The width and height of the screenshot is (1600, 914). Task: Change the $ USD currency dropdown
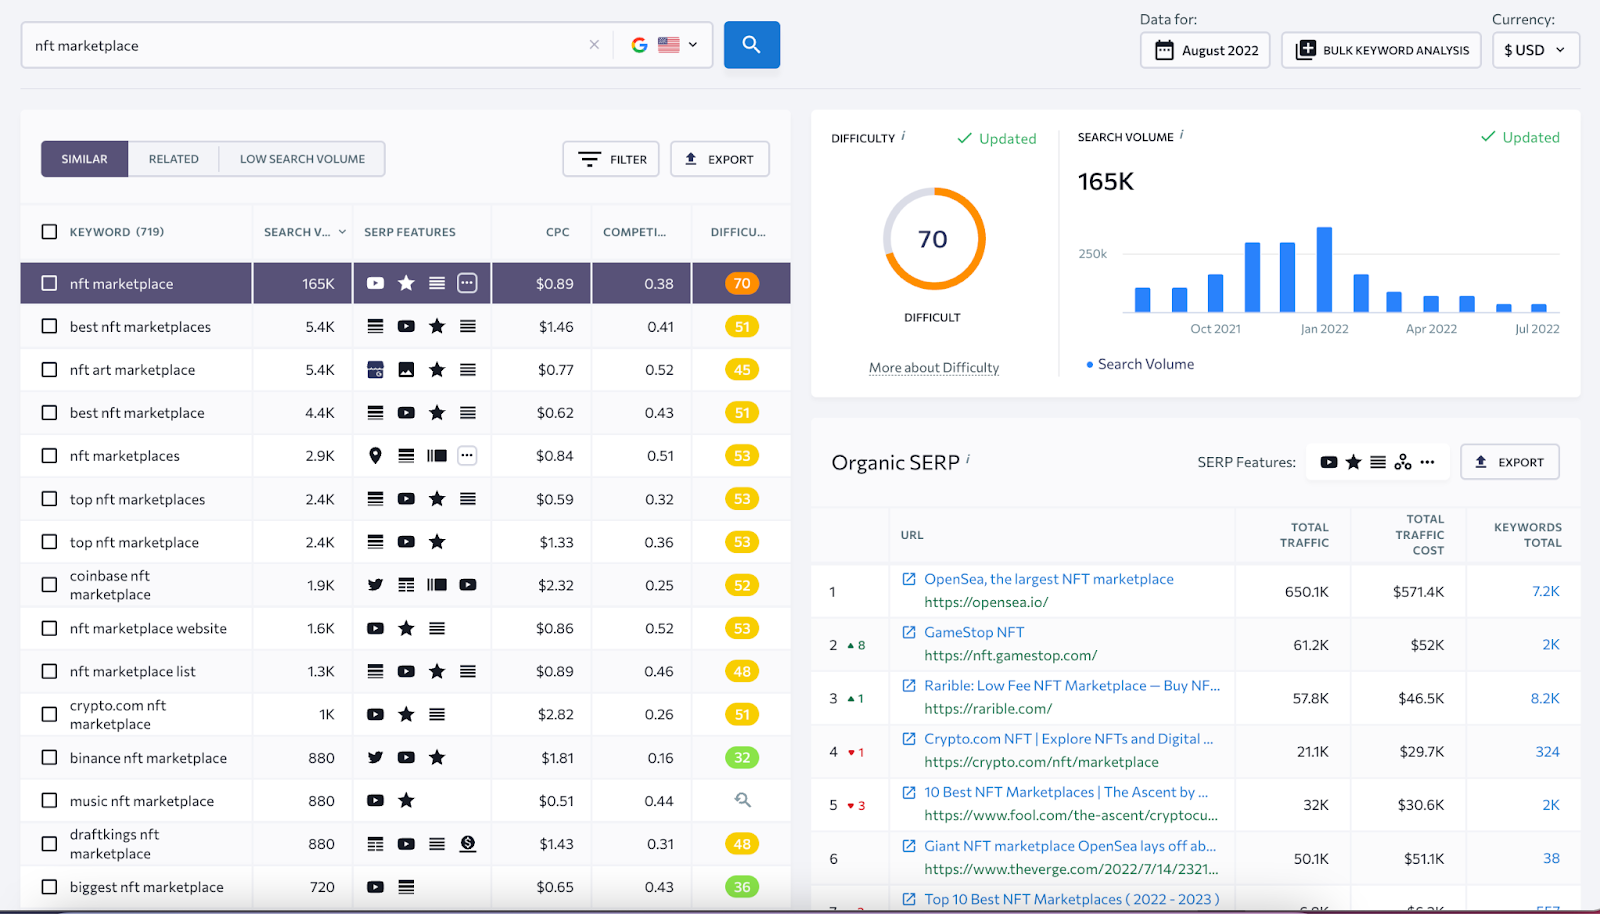[x=1535, y=50]
